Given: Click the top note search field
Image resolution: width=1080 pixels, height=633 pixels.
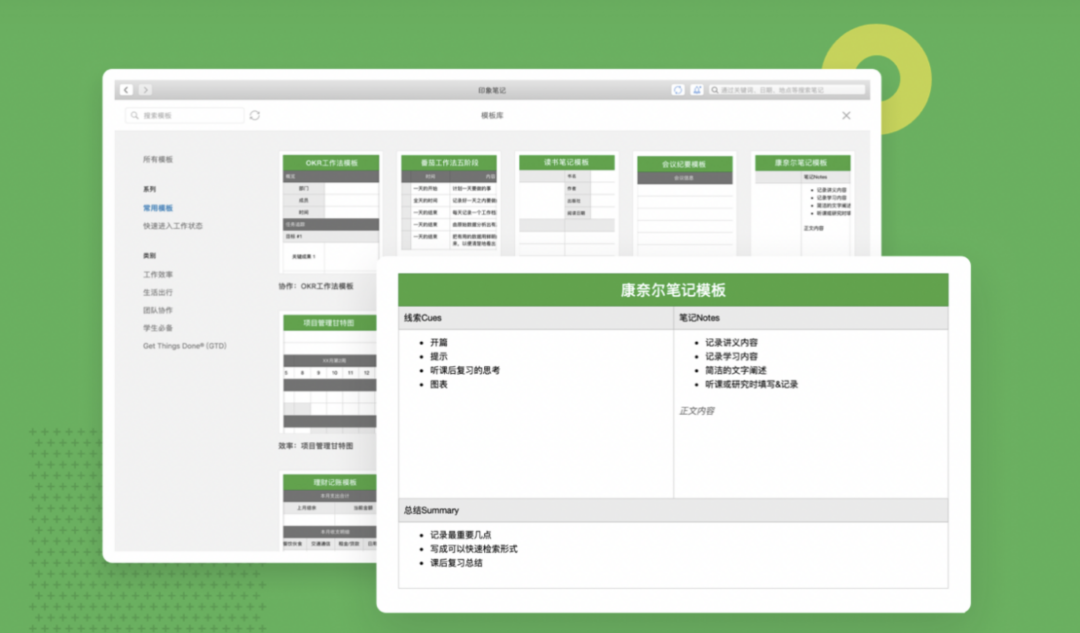Looking at the screenshot, I should click(x=787, y=90).
